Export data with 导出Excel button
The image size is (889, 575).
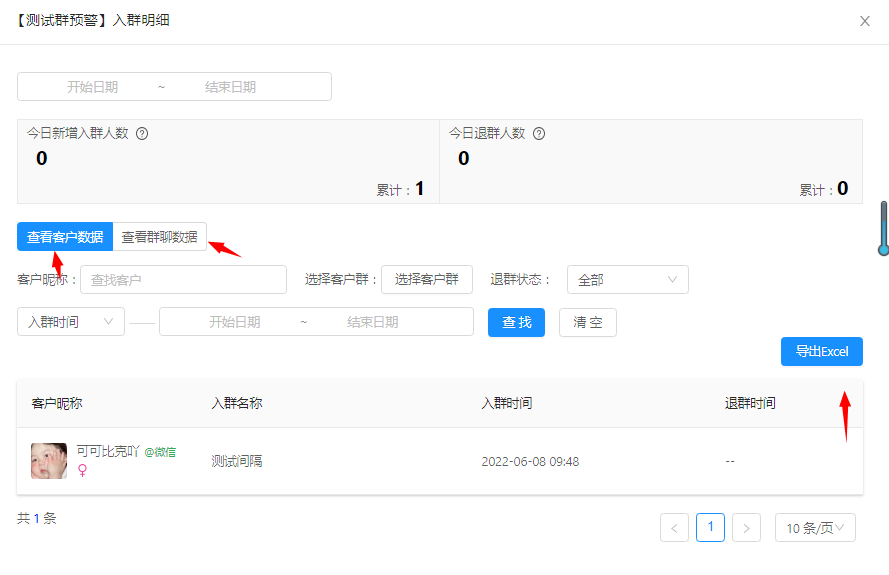tap(822, 352)
